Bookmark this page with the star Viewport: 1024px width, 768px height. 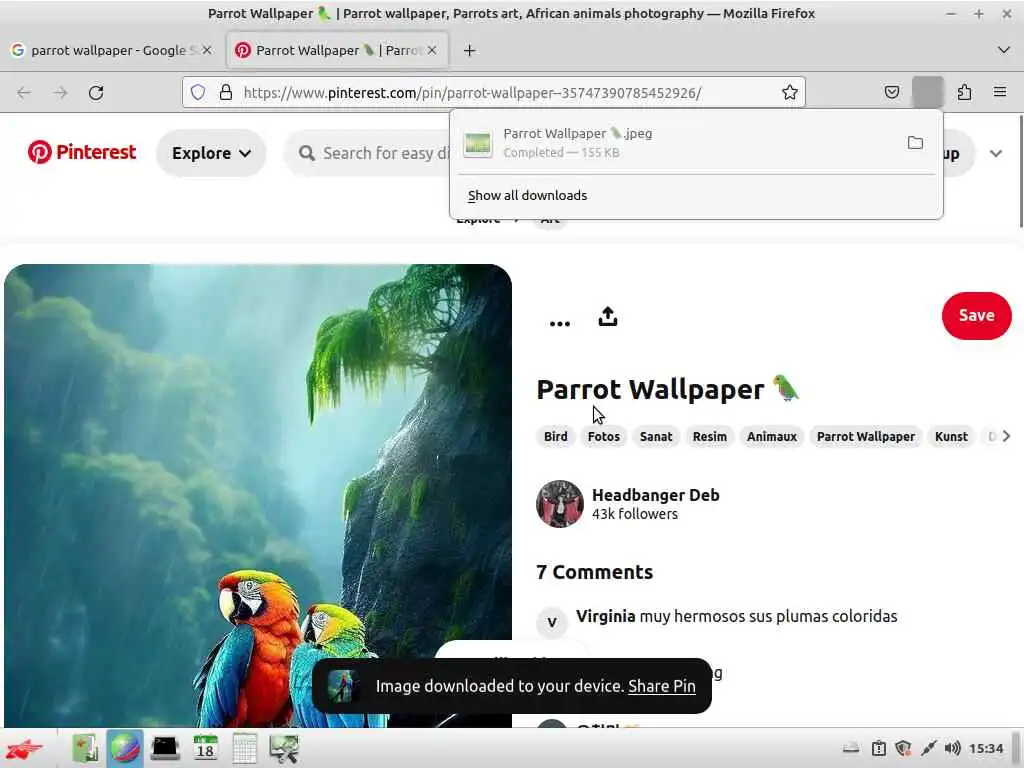[x=790, y=93]
